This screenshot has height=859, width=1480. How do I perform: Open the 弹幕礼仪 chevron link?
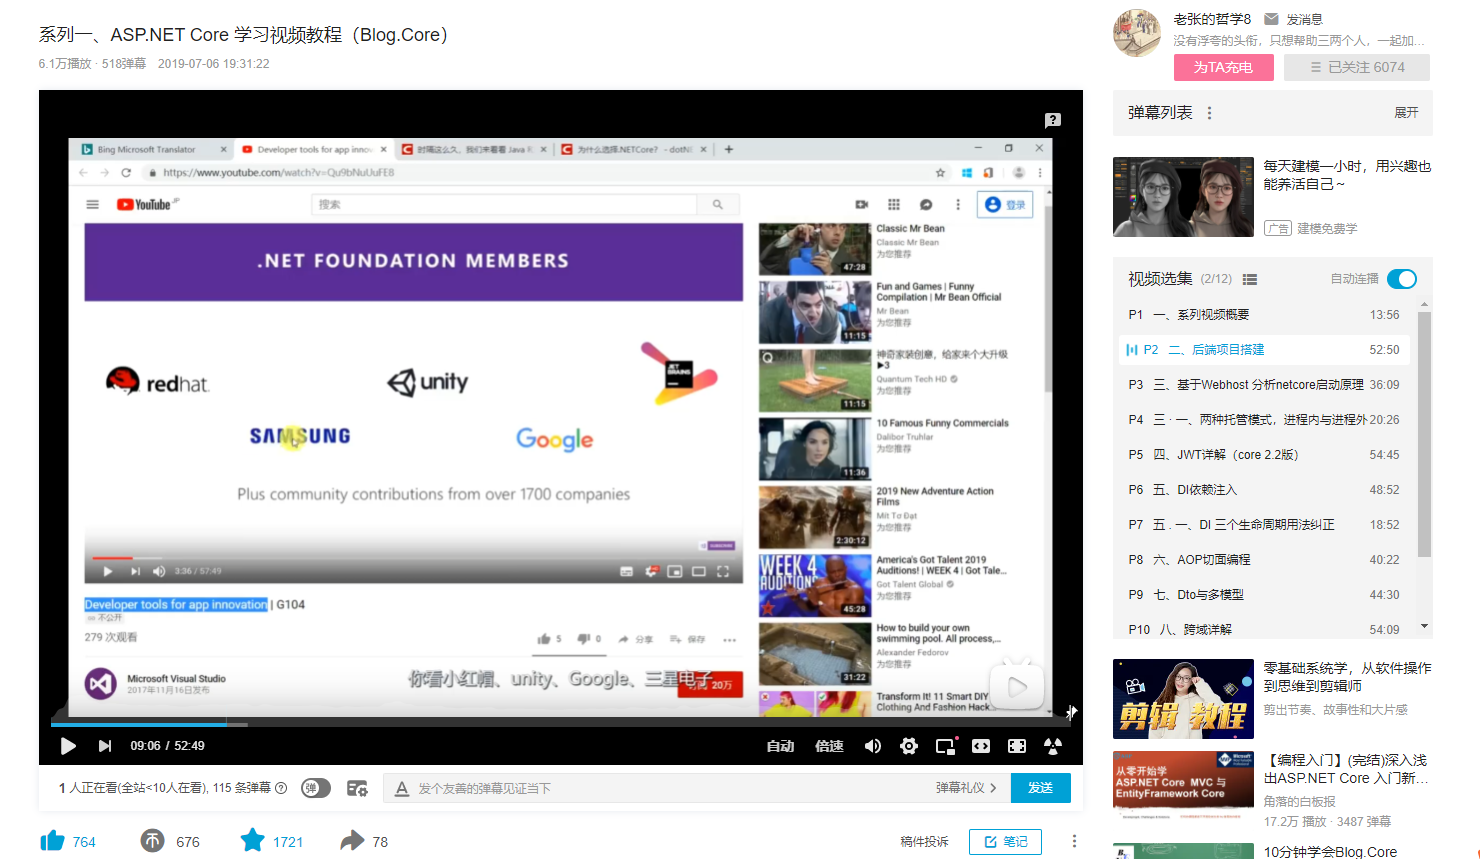966,788
